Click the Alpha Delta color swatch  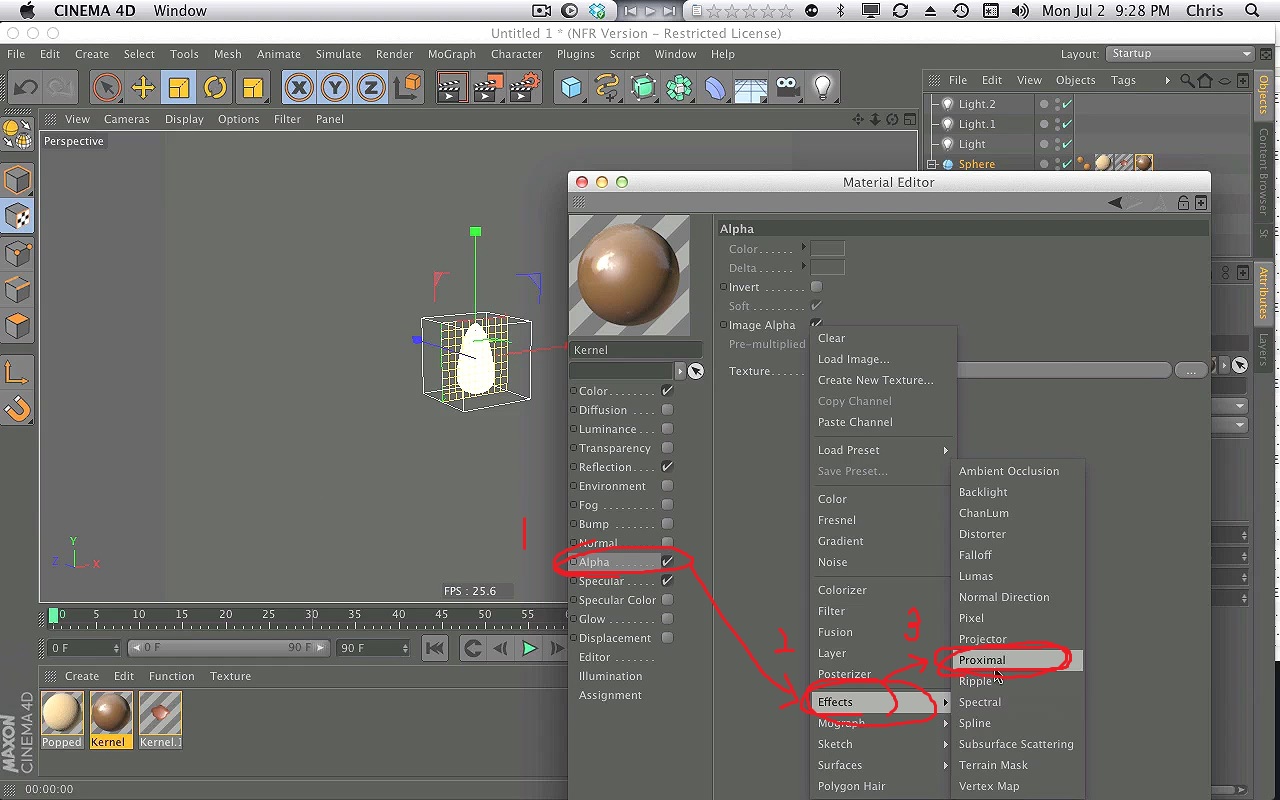point(827,268)
